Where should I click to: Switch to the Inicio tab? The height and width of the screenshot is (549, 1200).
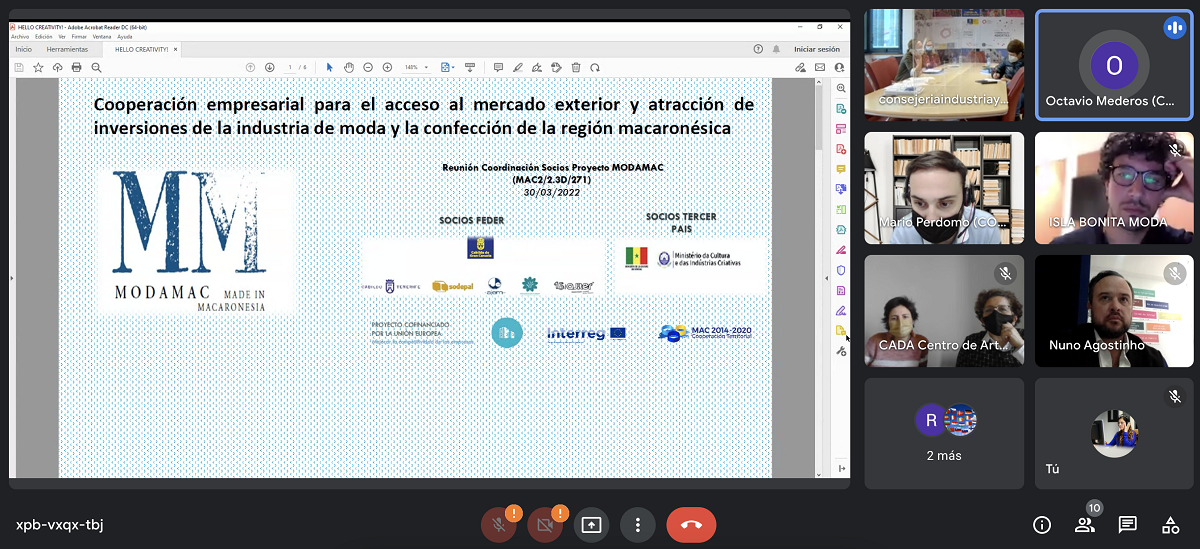(23, 49)
